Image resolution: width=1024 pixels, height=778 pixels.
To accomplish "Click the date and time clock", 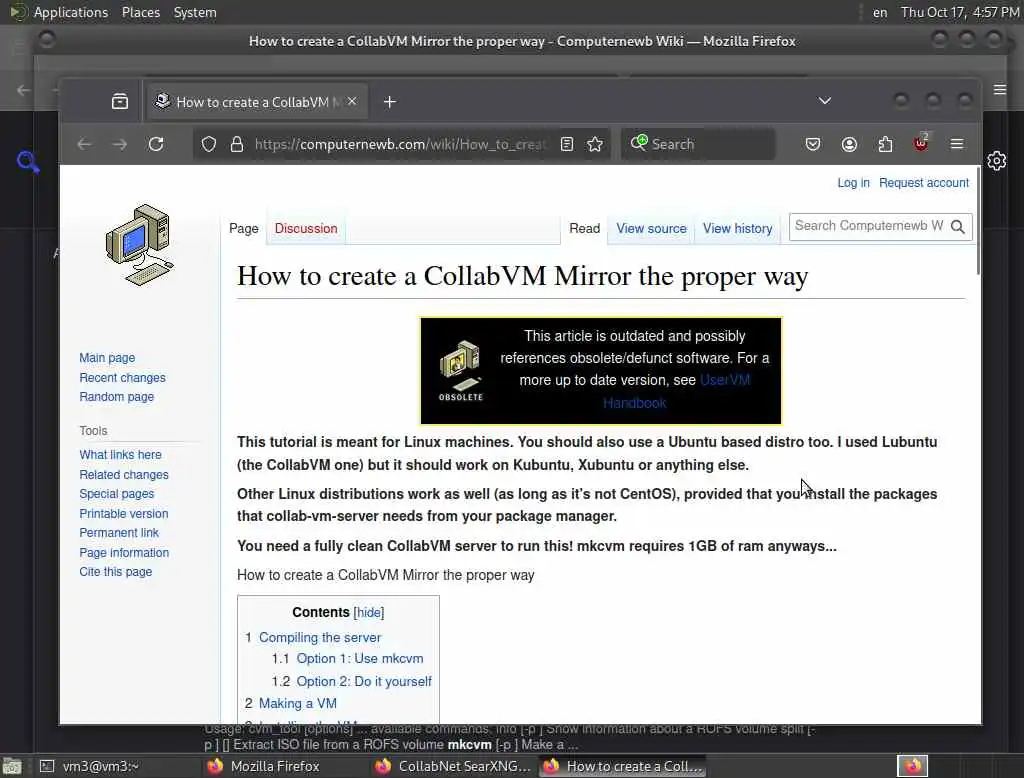I will point(960,12).
